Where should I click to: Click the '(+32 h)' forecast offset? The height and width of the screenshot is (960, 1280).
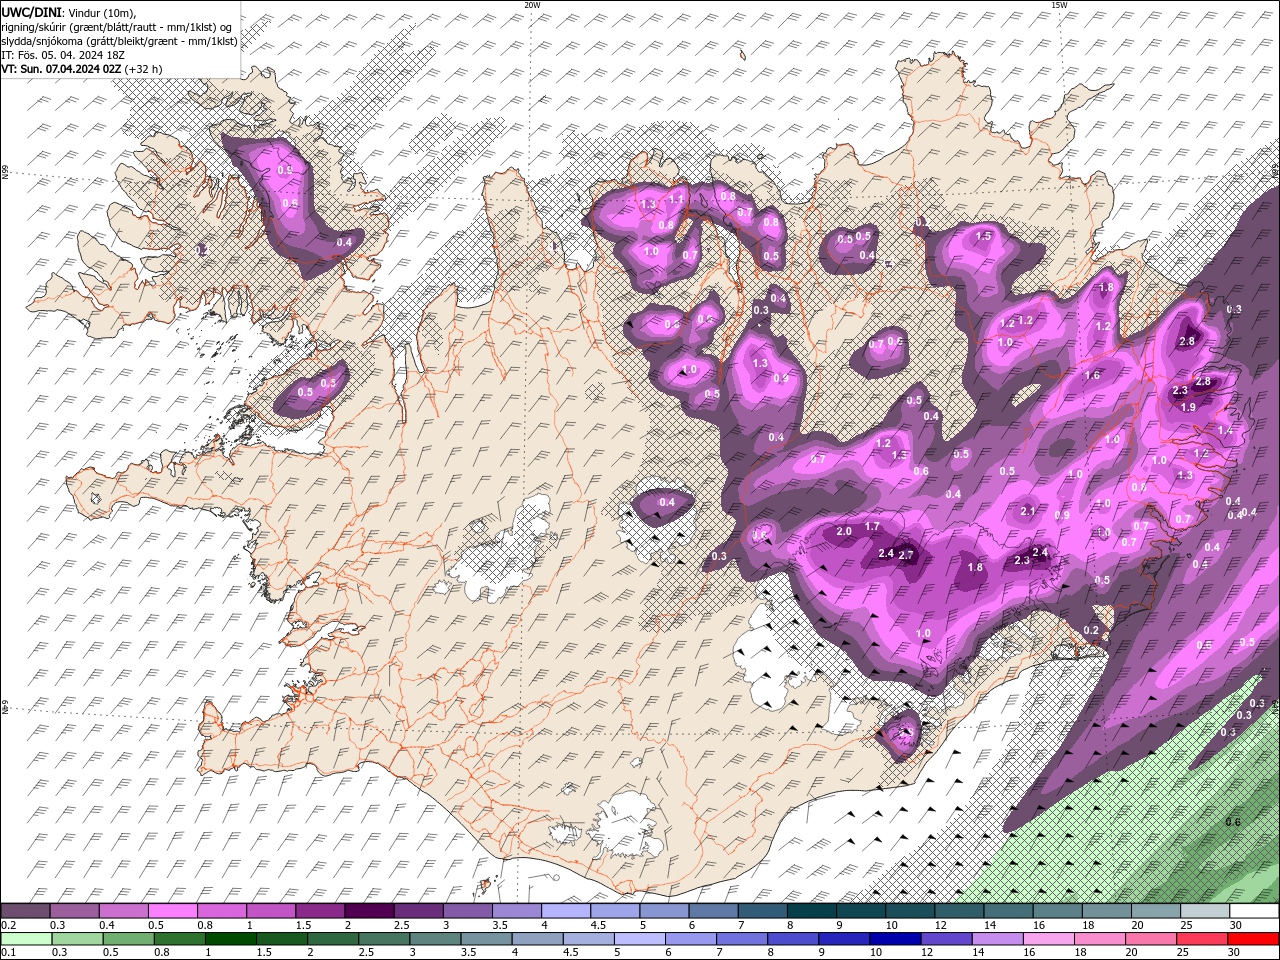click(144, 68)
